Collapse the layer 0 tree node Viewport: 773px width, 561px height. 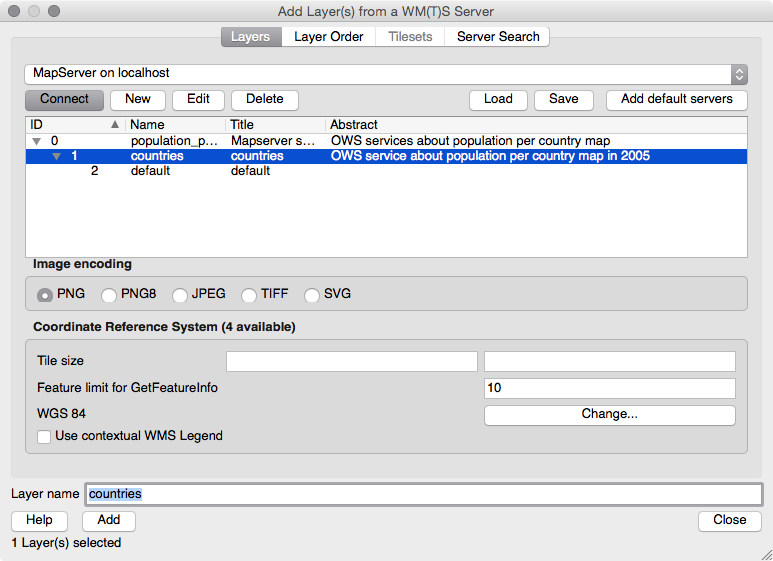point(36,141)
